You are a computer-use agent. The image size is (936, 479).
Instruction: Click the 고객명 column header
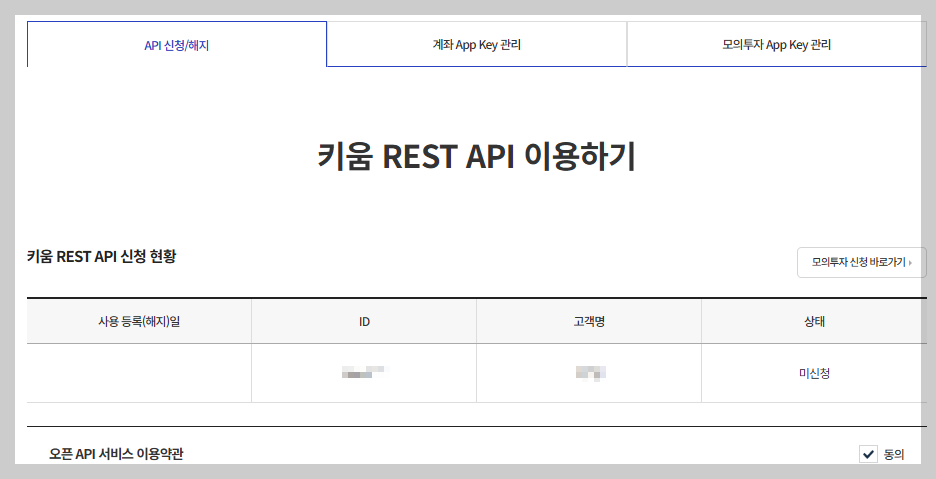coord(589,321)
